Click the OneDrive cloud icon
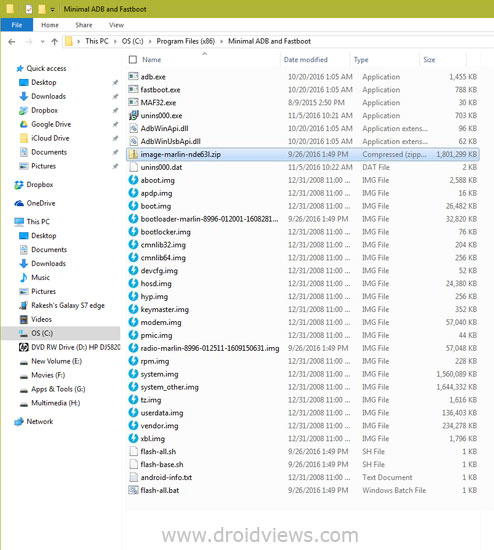This screenshot has width=494, height=550. coord(19,203)
